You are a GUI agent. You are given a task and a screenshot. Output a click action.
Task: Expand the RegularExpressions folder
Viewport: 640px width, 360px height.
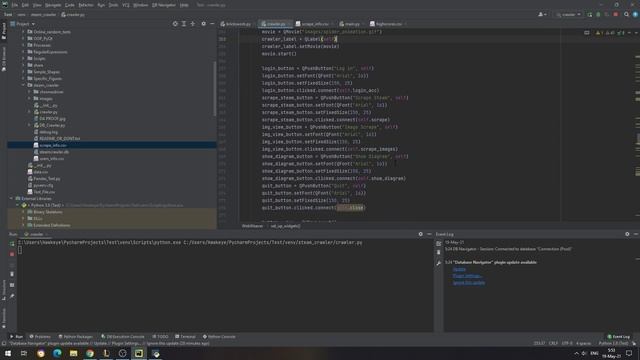click(x=23, y=52)
